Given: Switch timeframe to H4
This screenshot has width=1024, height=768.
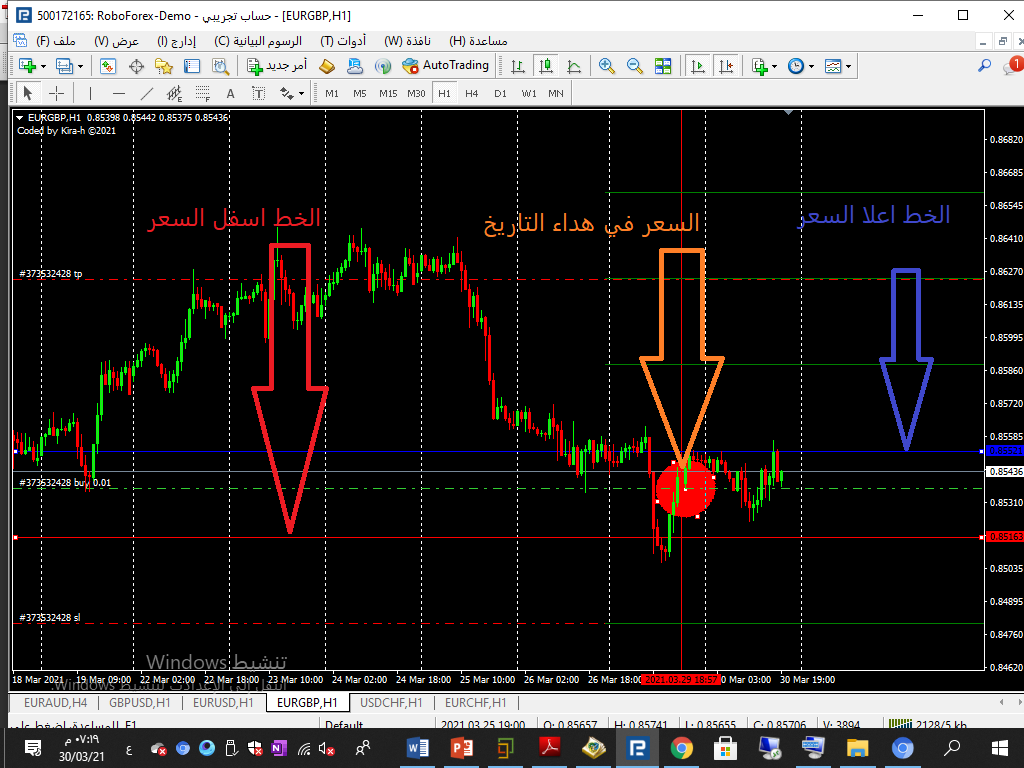Looking at the screenshot, I should [x=472, y=93].
